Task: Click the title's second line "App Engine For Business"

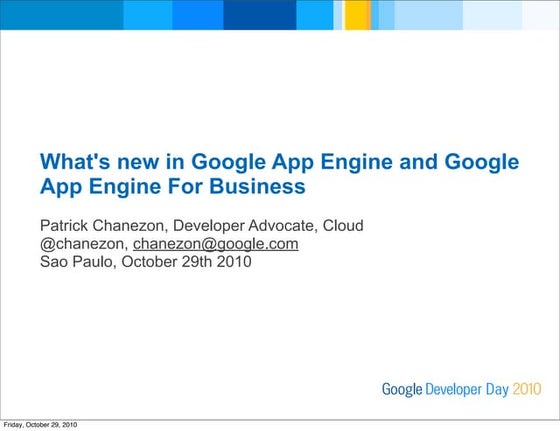Action: point(172,186)
